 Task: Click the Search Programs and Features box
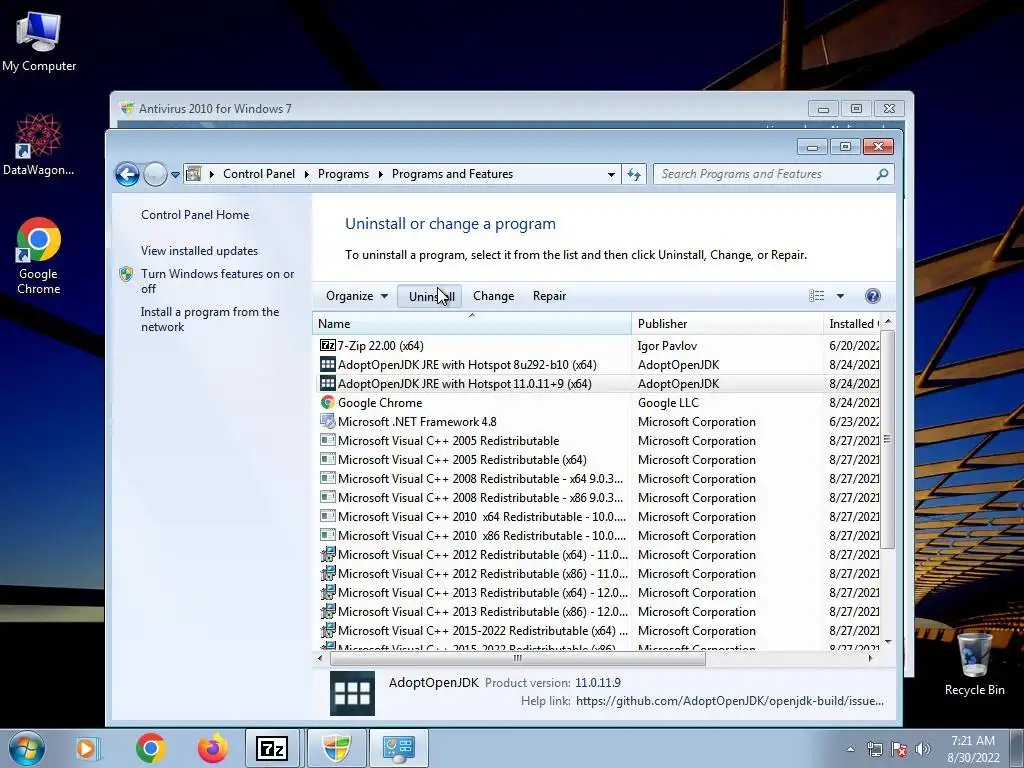click(x=773, y=174)
